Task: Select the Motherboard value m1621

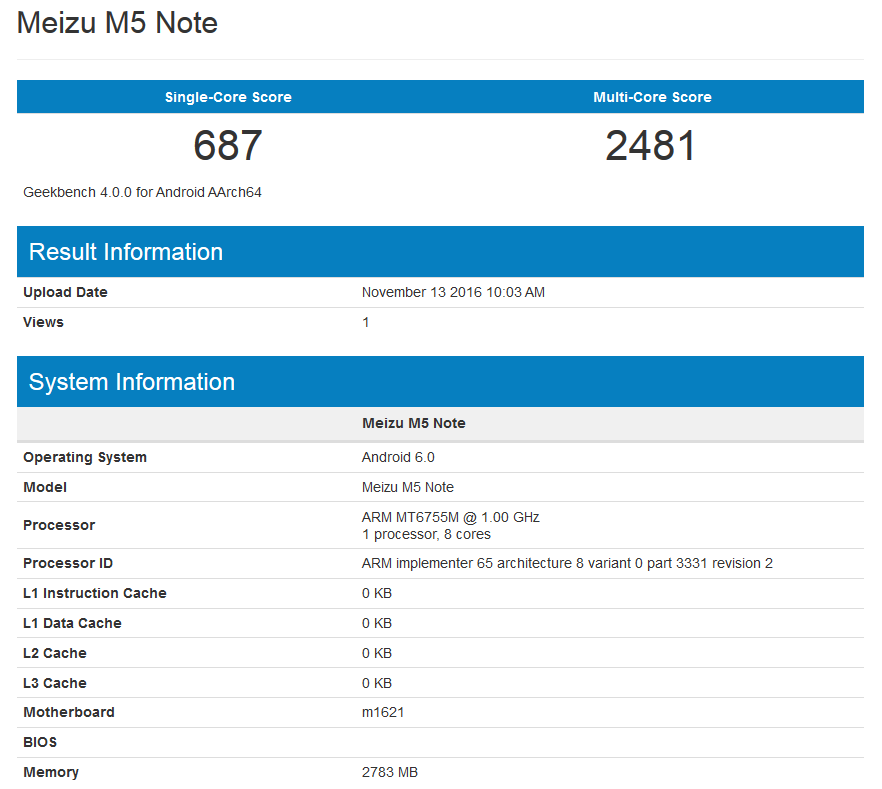Action: [x=381, y=712]
